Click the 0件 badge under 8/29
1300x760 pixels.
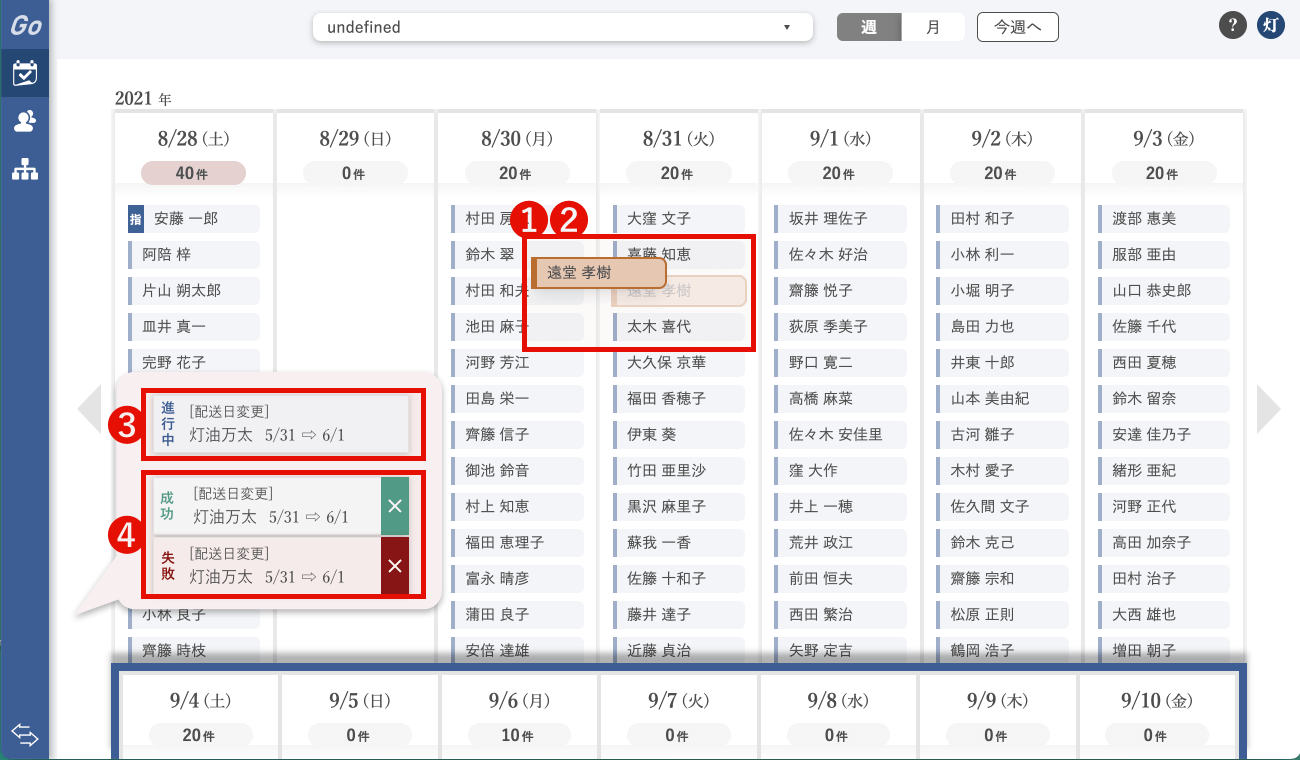click(355, 173)
